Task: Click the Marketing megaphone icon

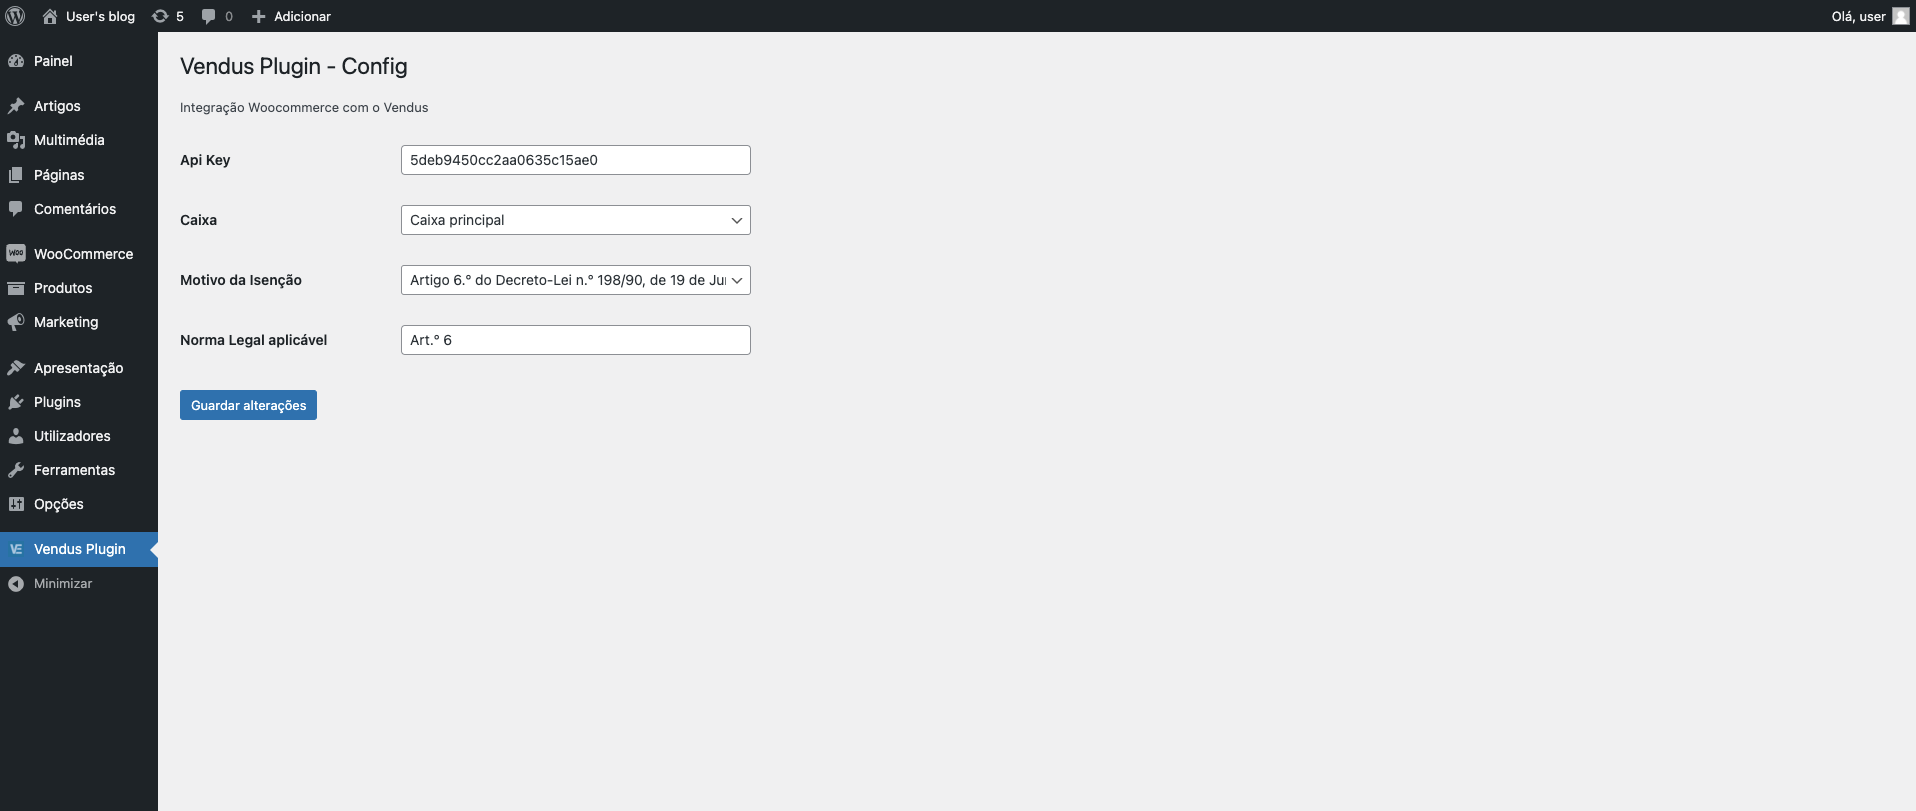Action: [16, 322]
